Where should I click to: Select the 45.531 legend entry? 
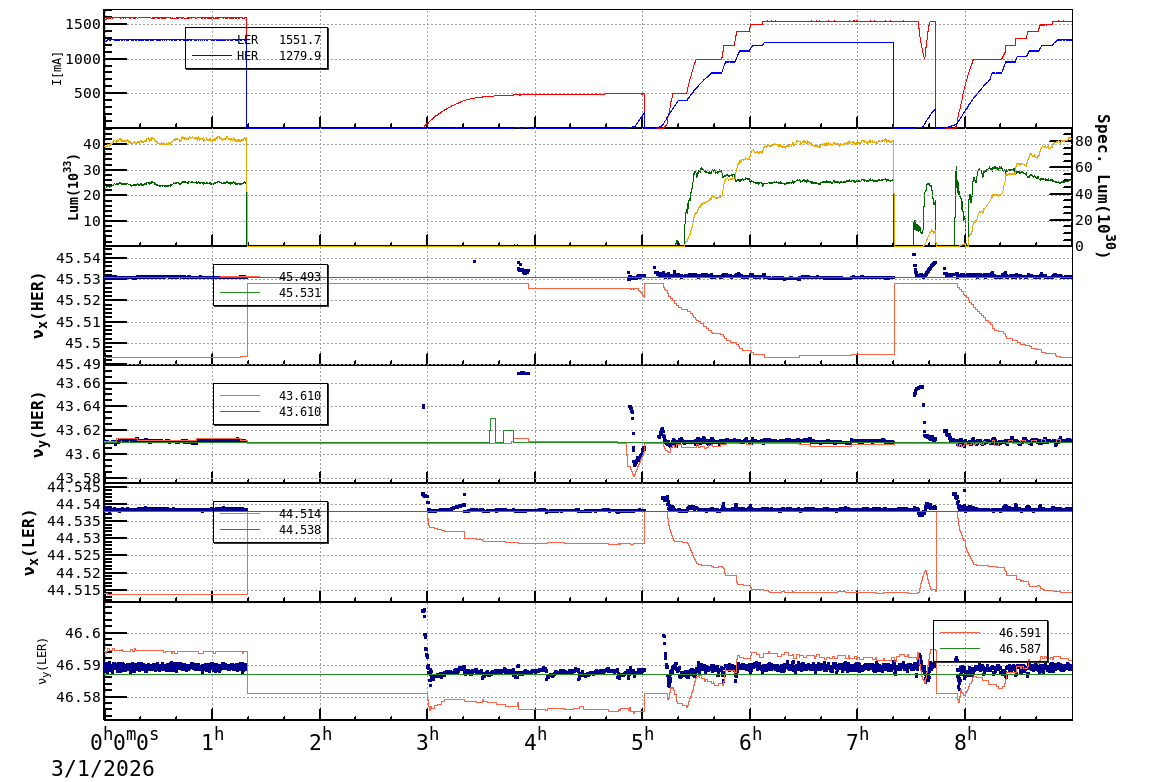click(297, 293)
